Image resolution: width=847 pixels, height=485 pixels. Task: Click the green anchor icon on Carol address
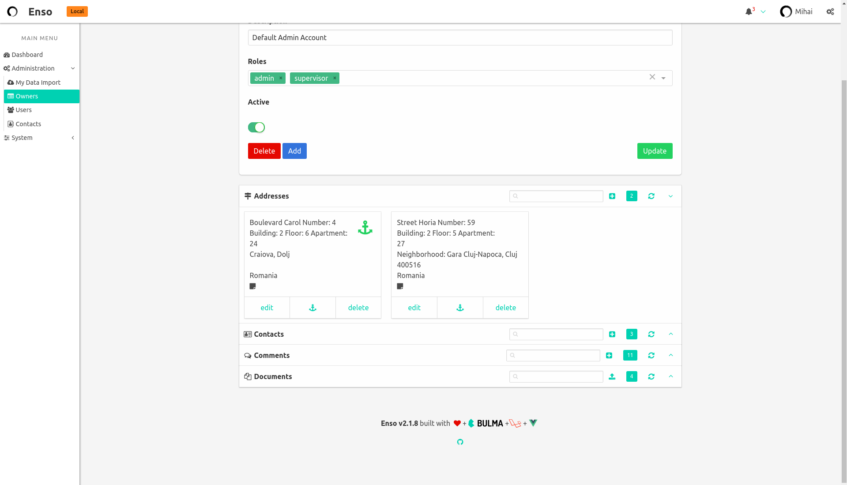(x=365, y=227)
